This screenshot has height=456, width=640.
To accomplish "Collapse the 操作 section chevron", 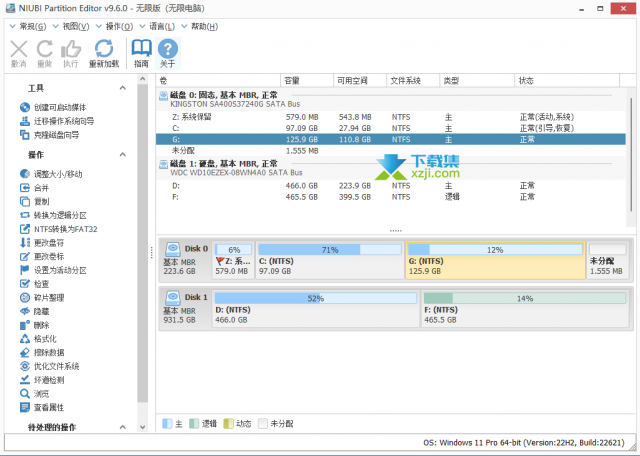I will click(x=122, y=154).
